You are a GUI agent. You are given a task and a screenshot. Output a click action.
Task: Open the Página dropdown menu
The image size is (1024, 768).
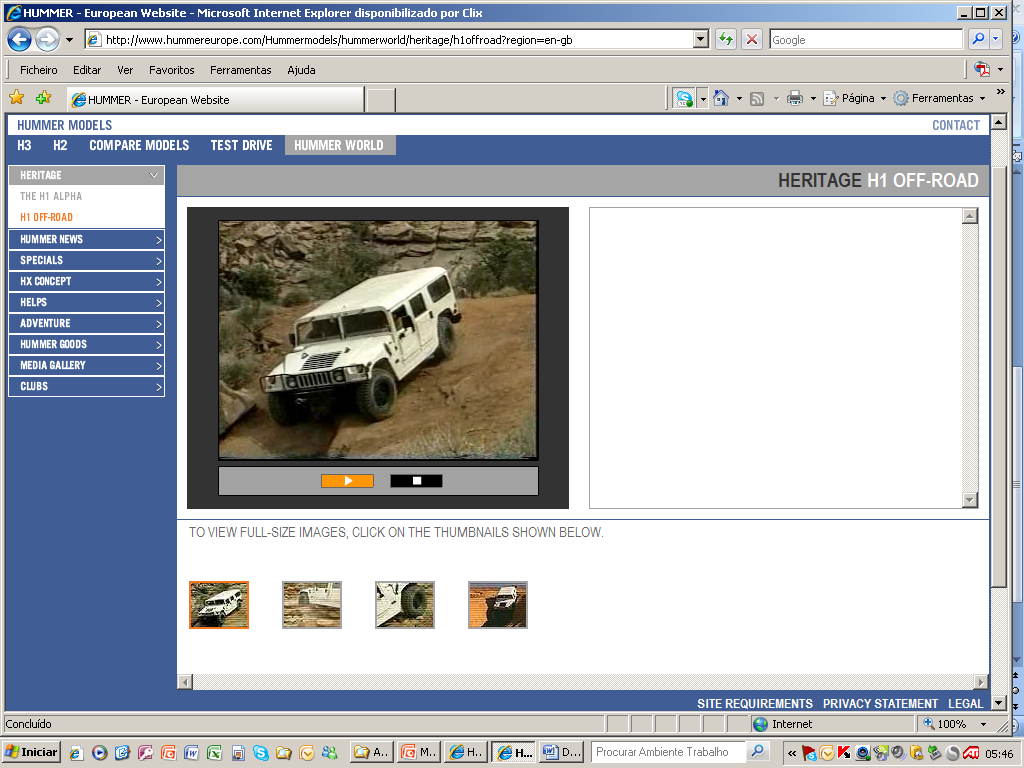coord(855,98)
